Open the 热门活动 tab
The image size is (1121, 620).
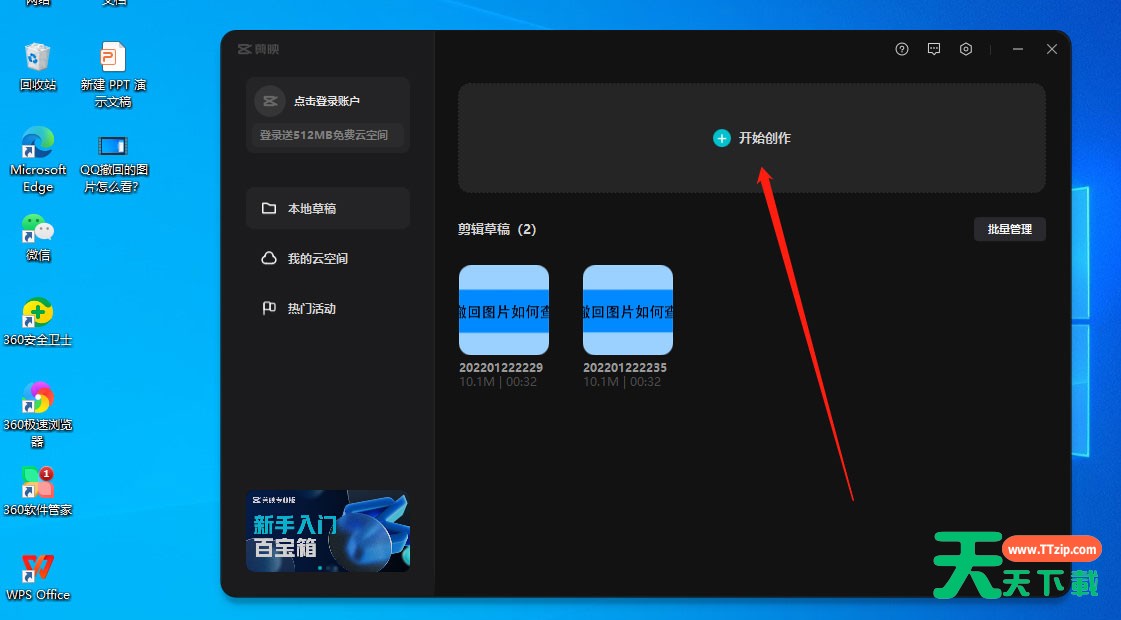[x=327, y=308]
